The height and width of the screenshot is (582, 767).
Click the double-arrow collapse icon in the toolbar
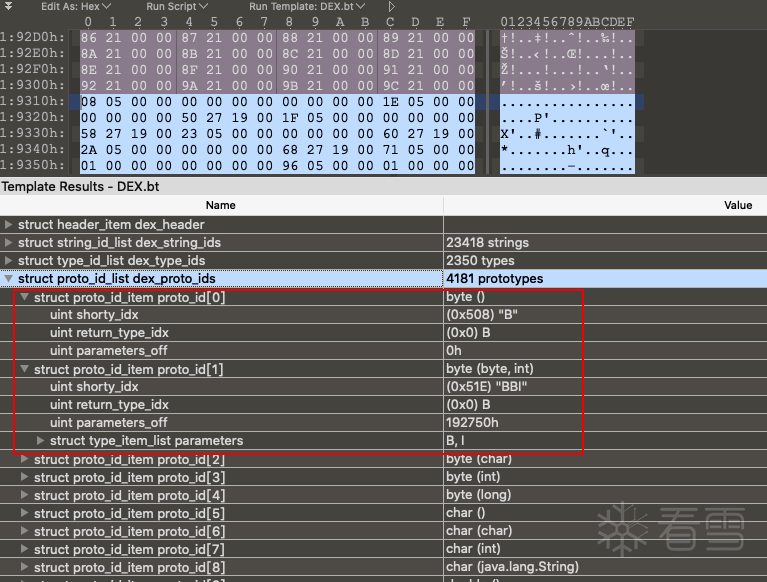(8, 6)
